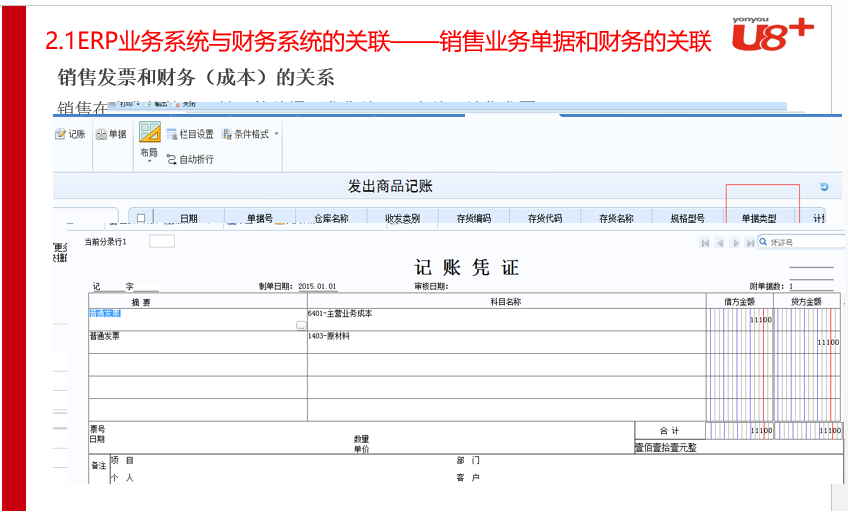Click the 存货编码 column header
This screenshot has width=848, height=511.
point(473,218)
